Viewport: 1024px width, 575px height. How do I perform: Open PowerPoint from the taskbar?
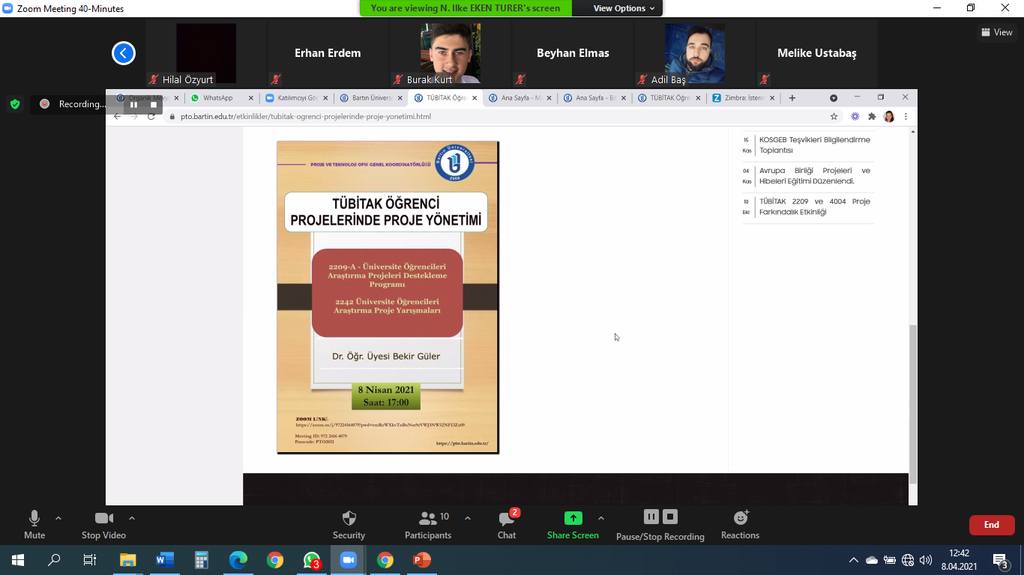click(422, 560)
